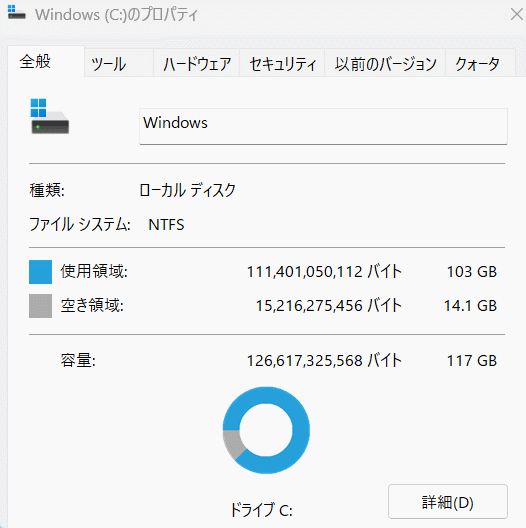The width and height of the screenshot is (526, 528).
Task: Go to the 以前のバージョン tab
Action: coord(385,63)
